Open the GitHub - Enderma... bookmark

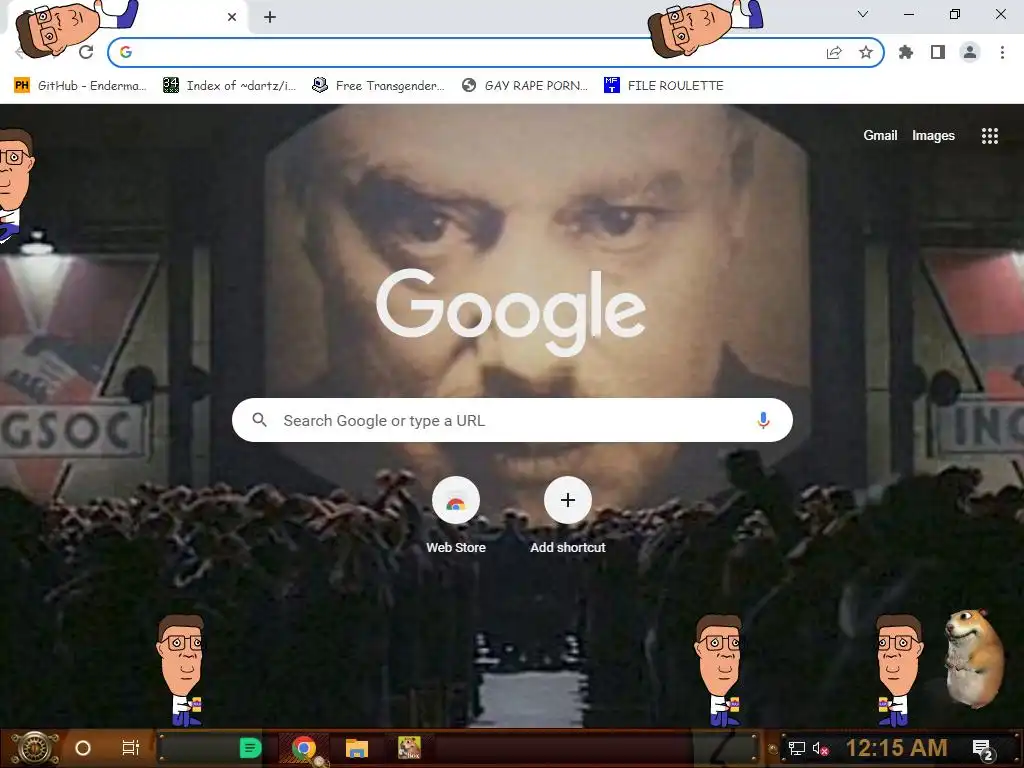coord(80,86)
